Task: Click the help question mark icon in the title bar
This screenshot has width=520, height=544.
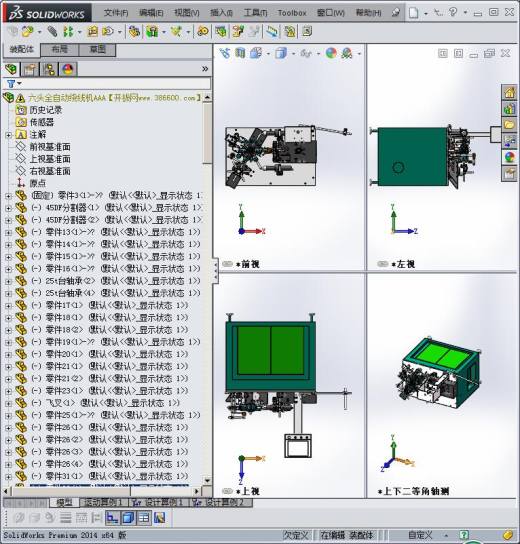Action: 453,12
